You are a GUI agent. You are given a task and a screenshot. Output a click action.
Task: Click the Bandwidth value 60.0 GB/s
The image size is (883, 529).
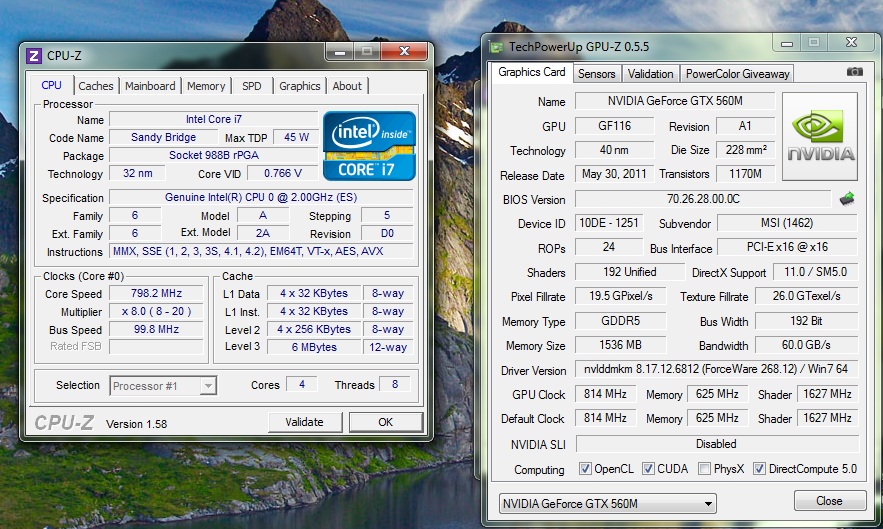806,345
